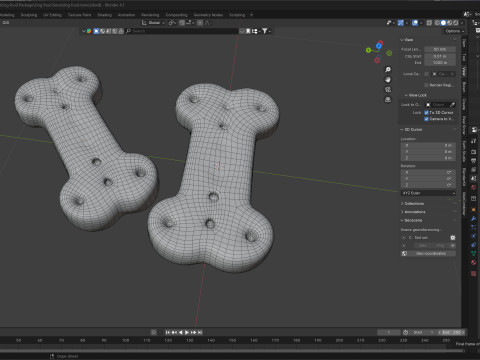Click Lock to Object eyedropper icon
The image size is (480, 360).
[x=452, y=105]
